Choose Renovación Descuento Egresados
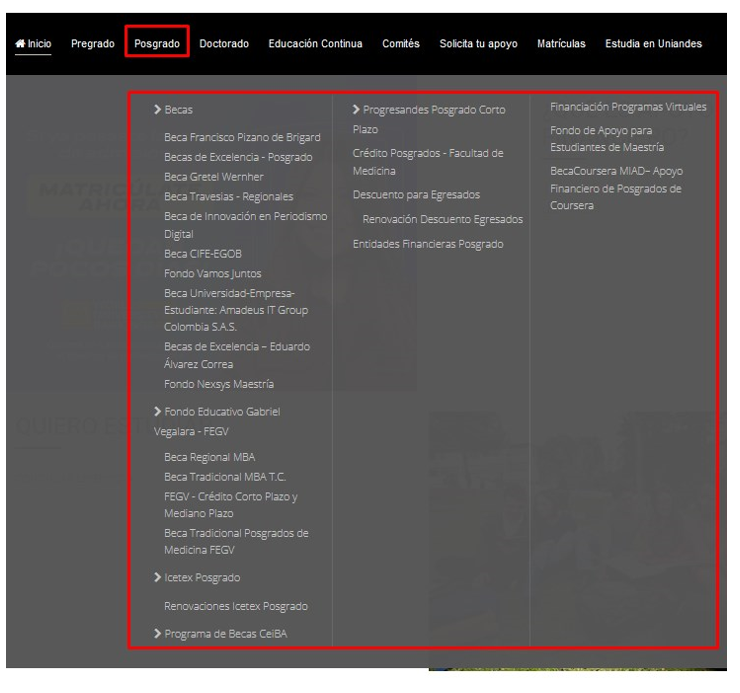This screenshot has height=693, width=740. point(442,220)
